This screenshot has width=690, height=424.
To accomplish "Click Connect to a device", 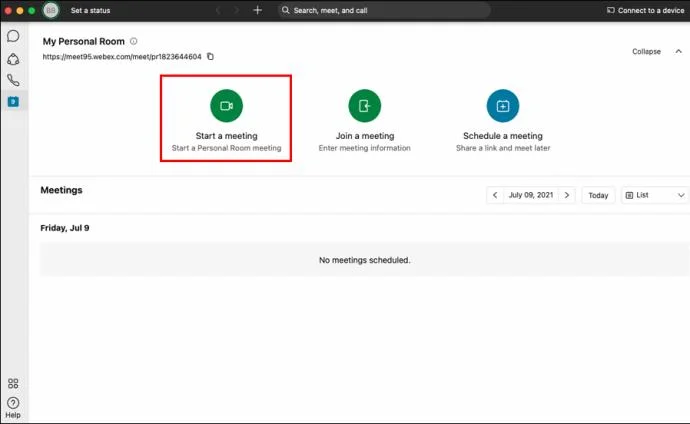I will (x=644, y=10).
